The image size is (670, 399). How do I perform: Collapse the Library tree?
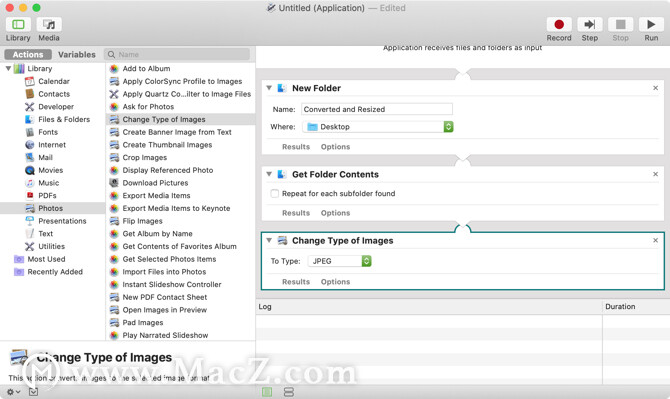coord(8,68)
